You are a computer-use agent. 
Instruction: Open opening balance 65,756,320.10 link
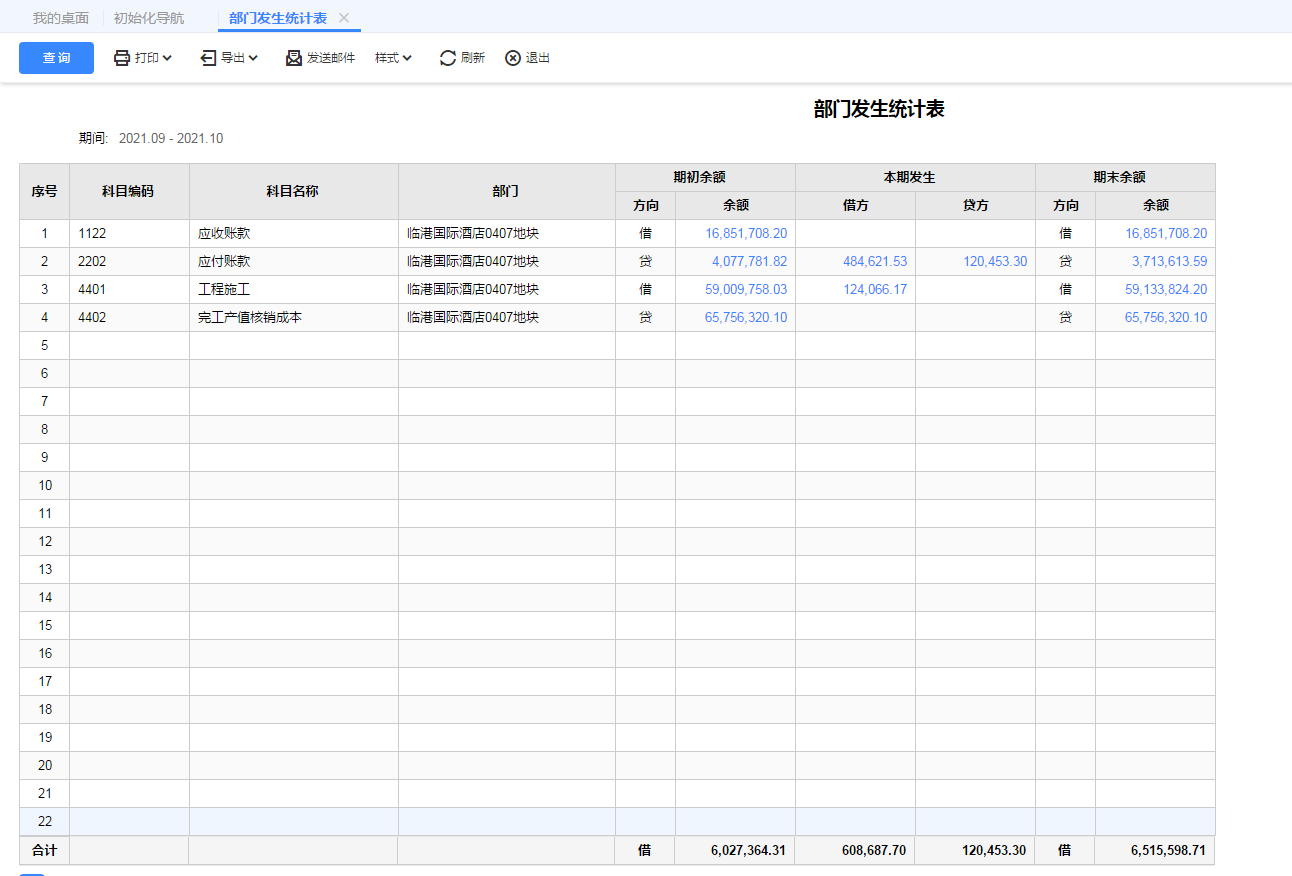click(x=746, y=317)
